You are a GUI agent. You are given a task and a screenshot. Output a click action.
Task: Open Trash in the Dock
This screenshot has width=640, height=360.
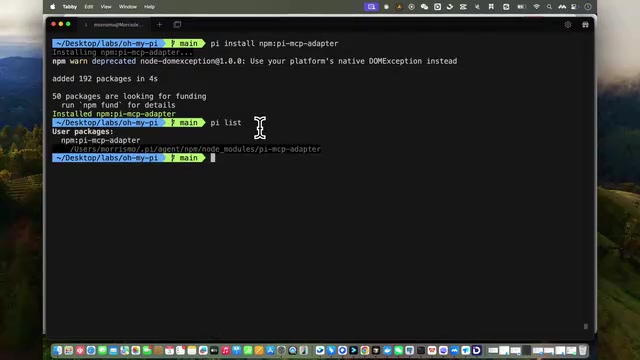click(583, 350)
